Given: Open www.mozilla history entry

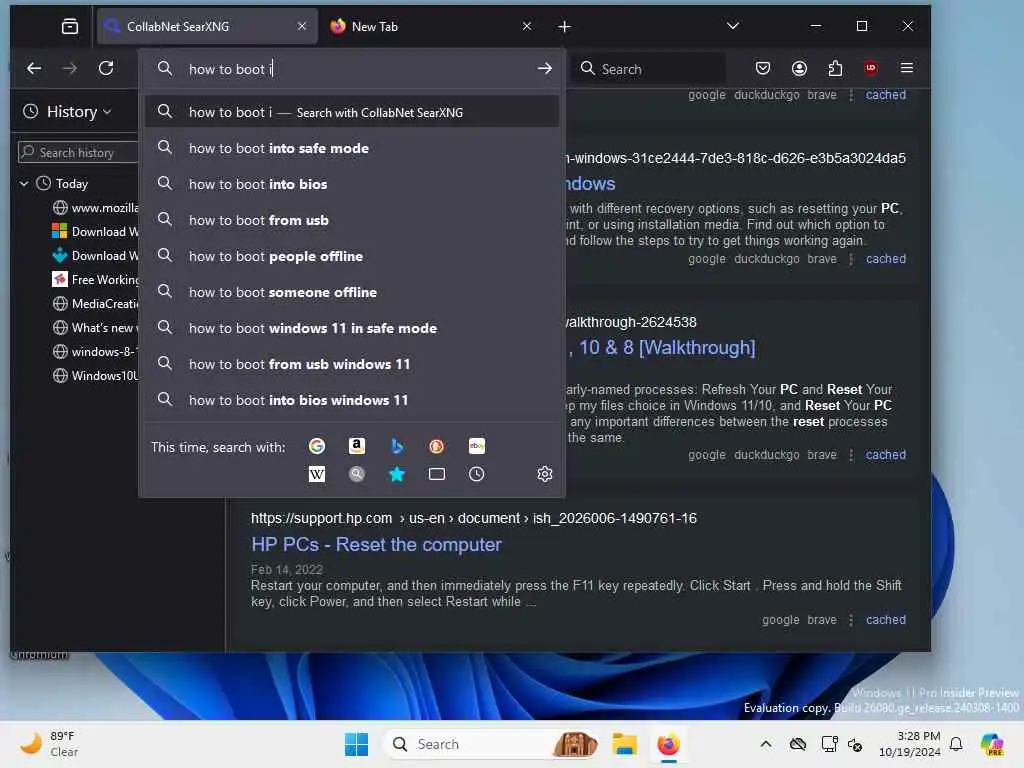Looking at the screenshot, I should coord(95,208).
